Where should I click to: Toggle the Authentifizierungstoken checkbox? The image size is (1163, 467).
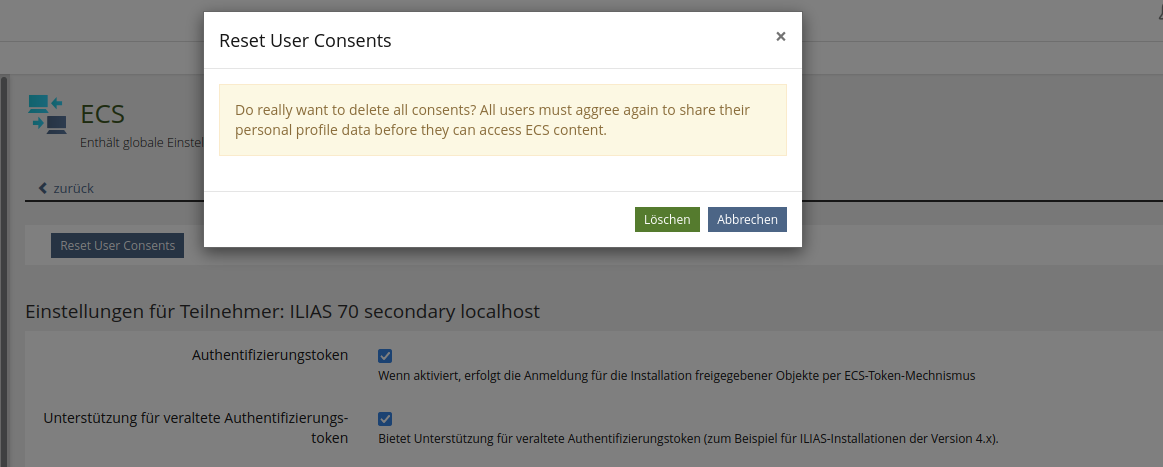385,355
